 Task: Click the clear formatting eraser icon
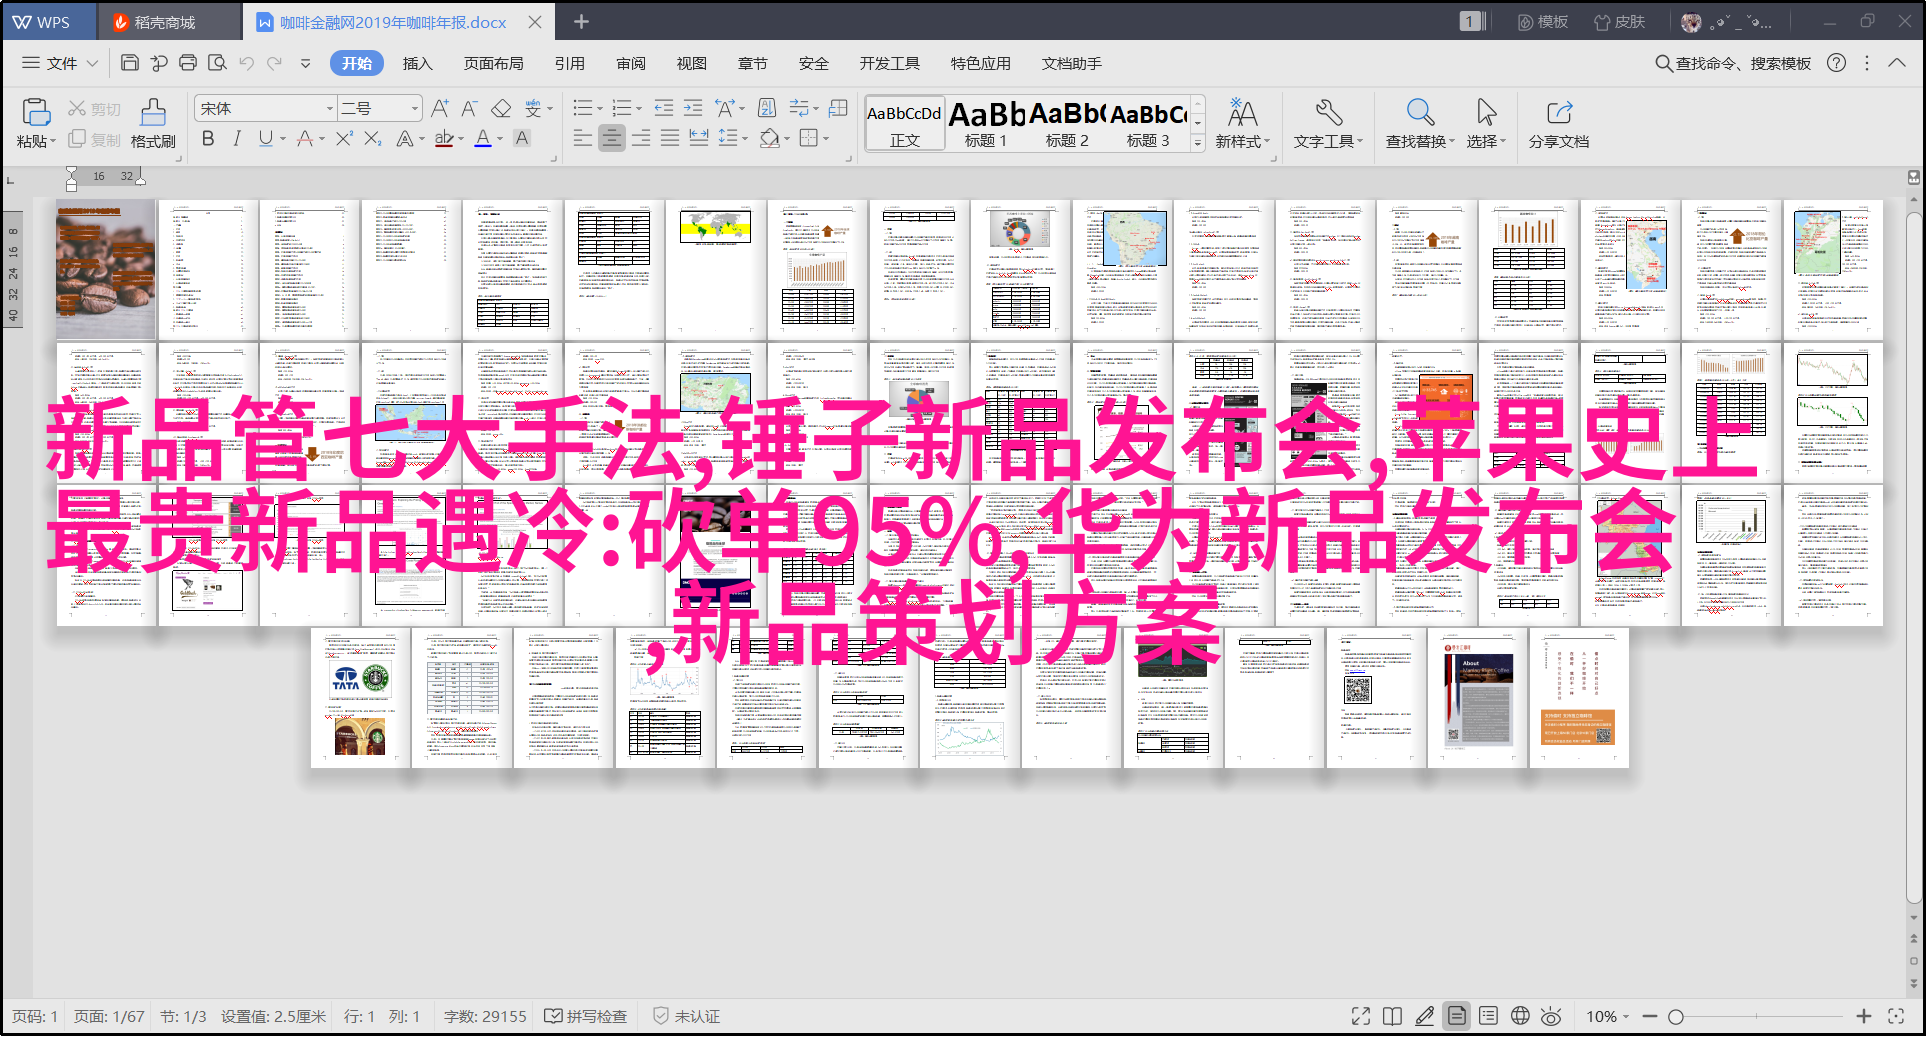[501, 108]
